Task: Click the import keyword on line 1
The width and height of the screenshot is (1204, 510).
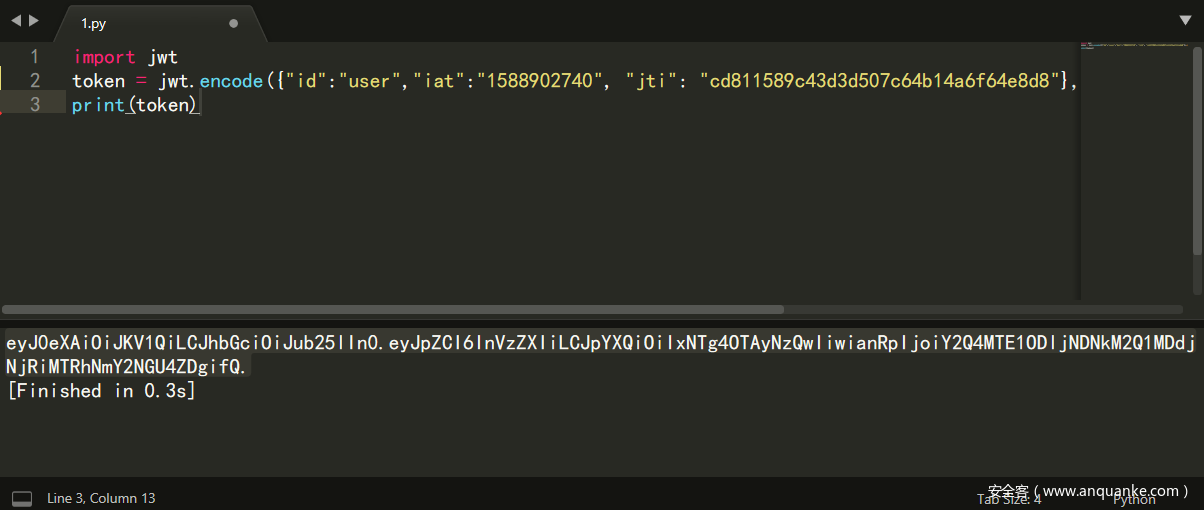Action: tap(105, 57)
